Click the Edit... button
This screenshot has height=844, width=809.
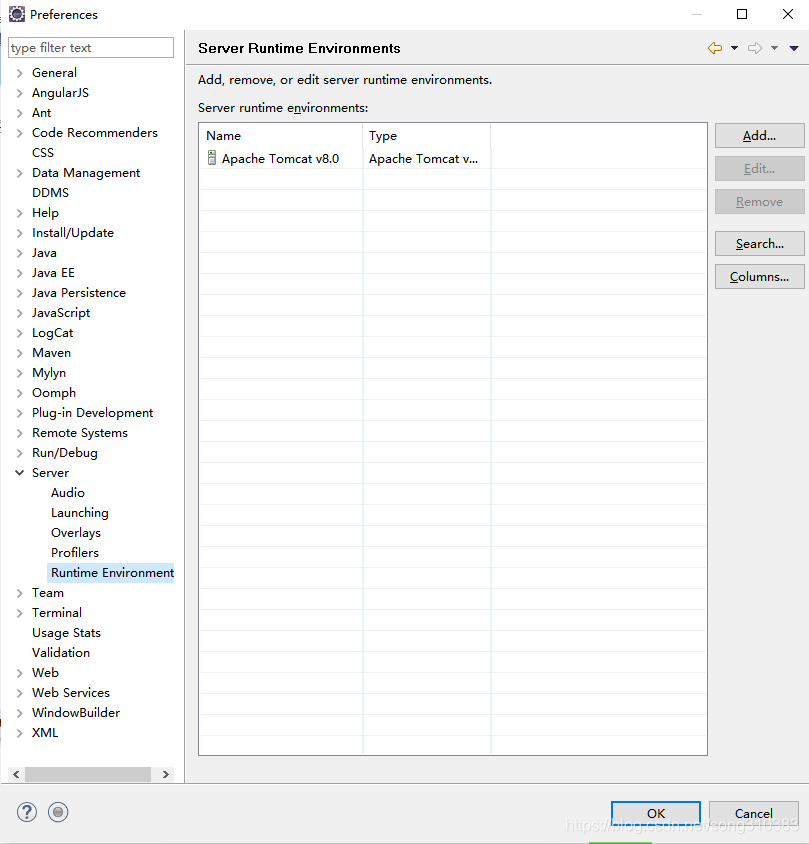pos(759,168)
